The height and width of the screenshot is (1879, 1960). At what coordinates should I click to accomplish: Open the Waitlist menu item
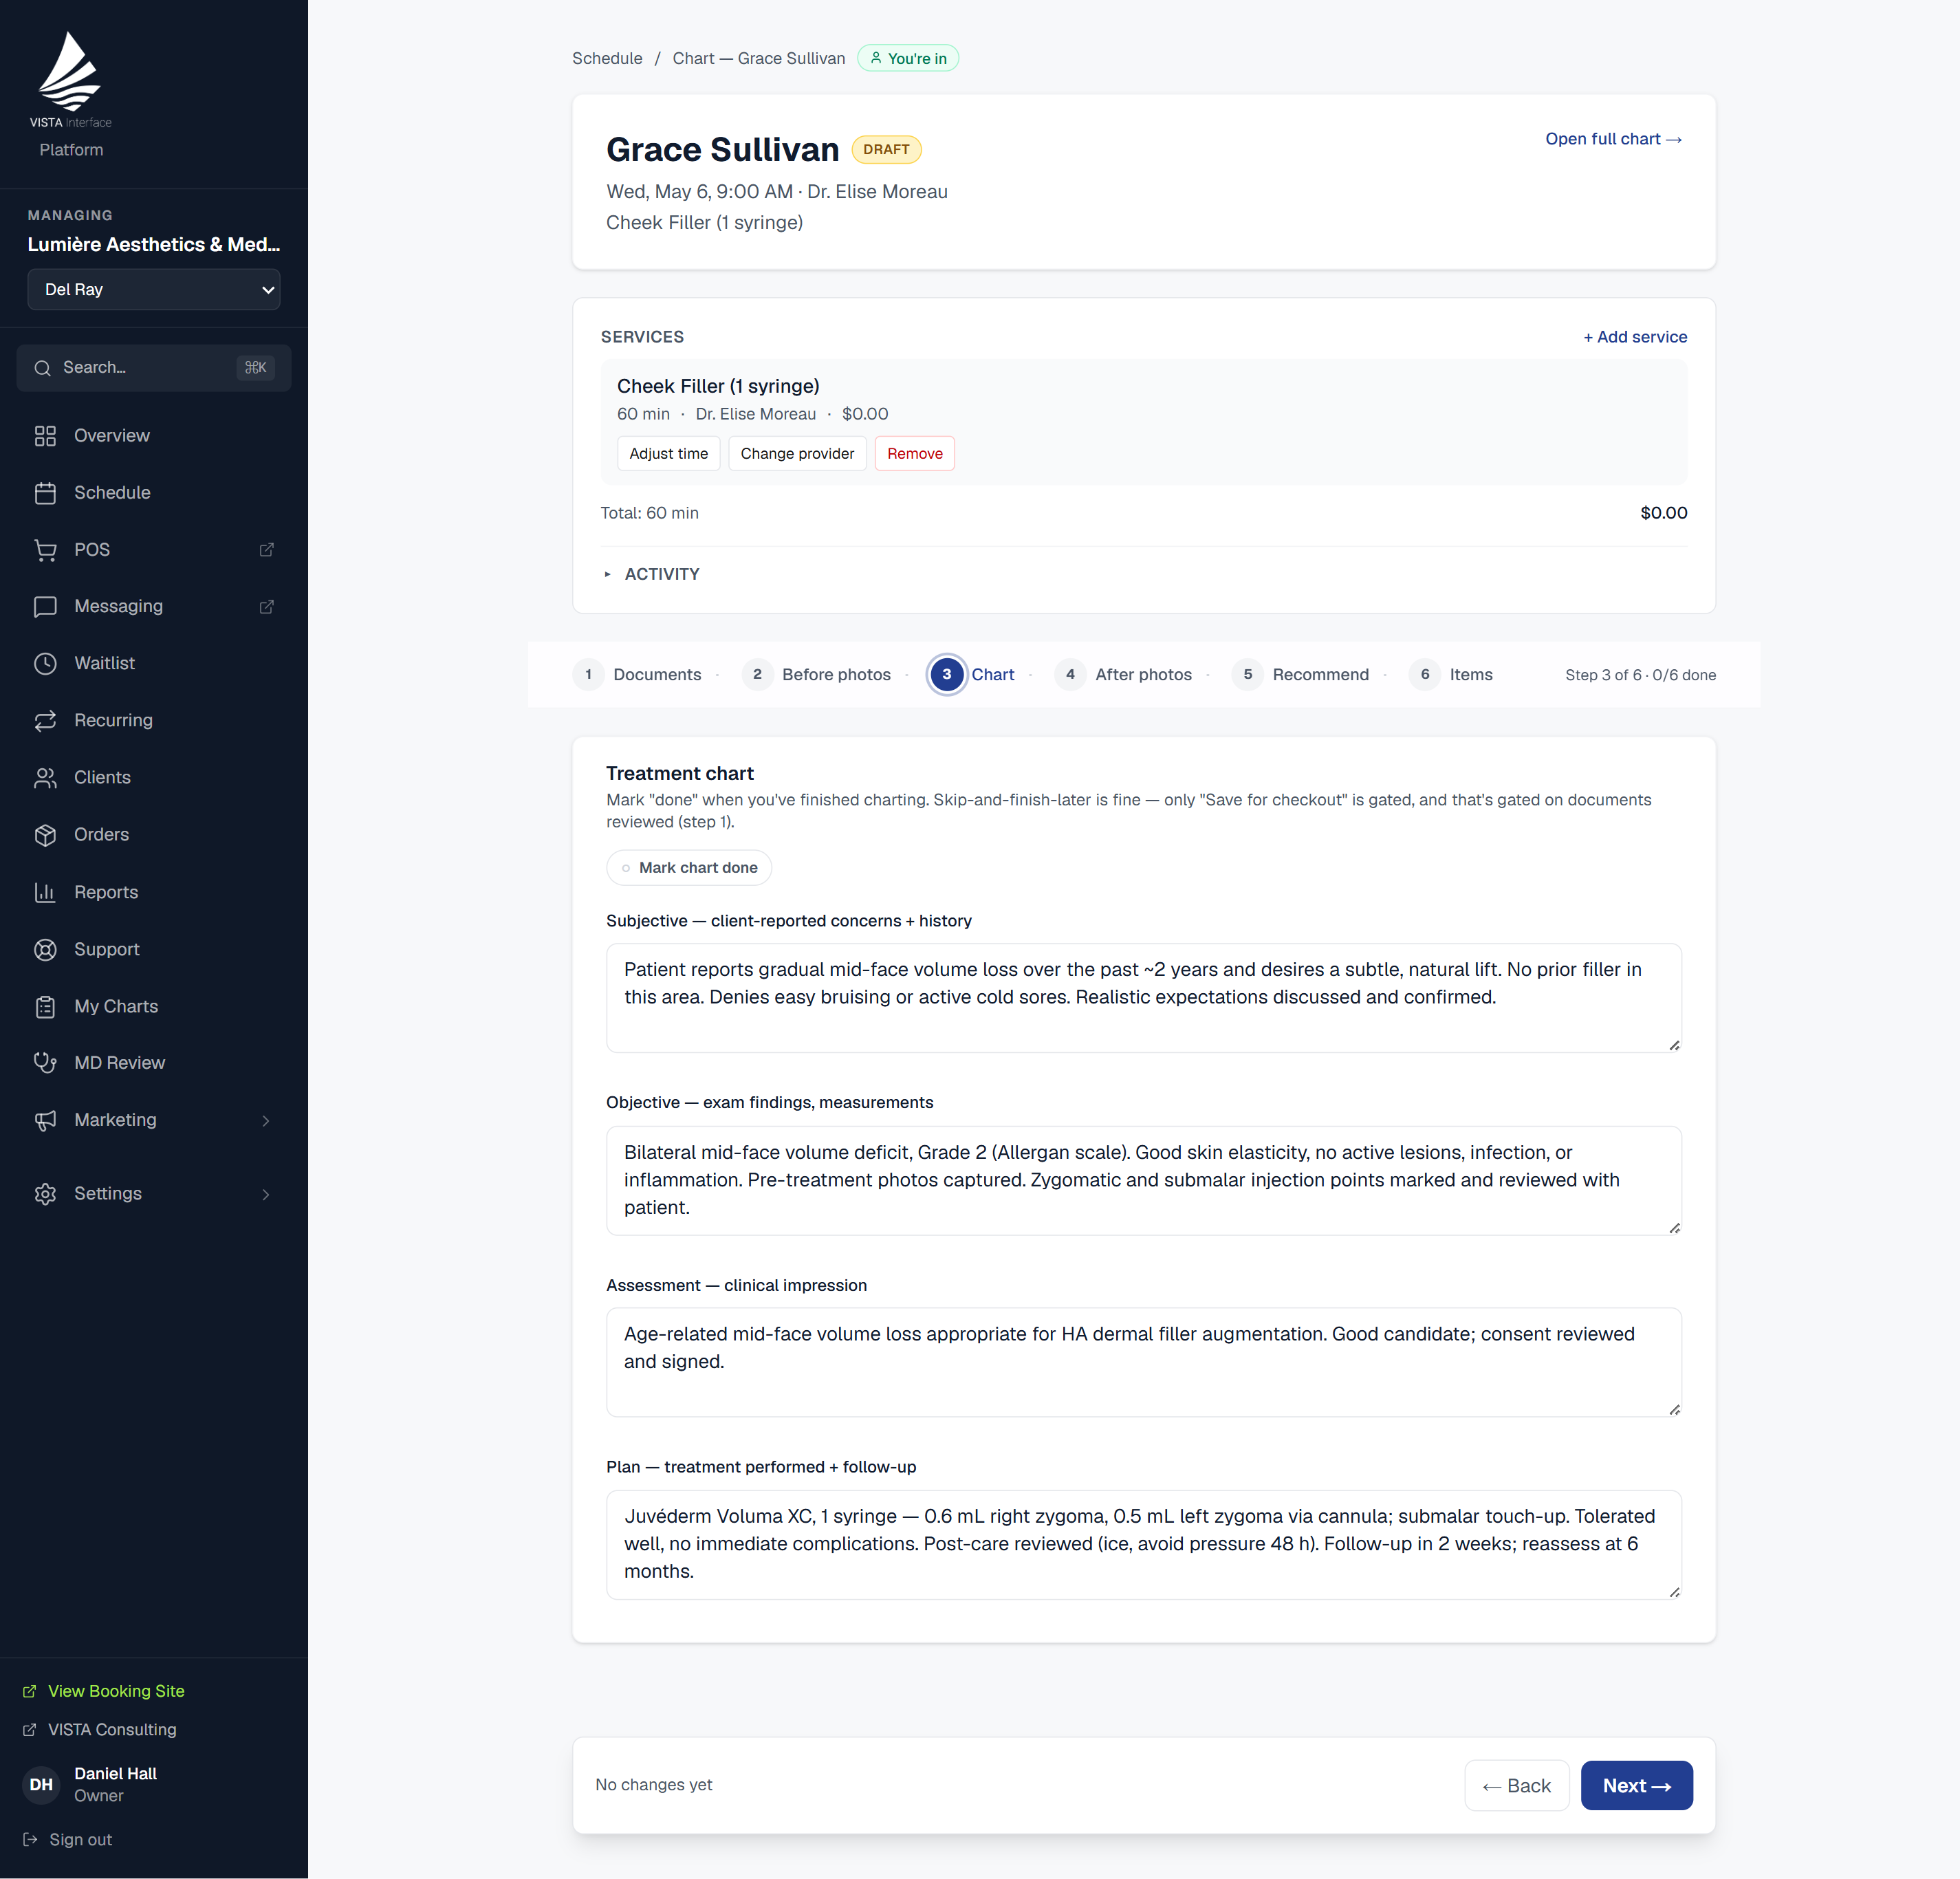coord(154,664)
